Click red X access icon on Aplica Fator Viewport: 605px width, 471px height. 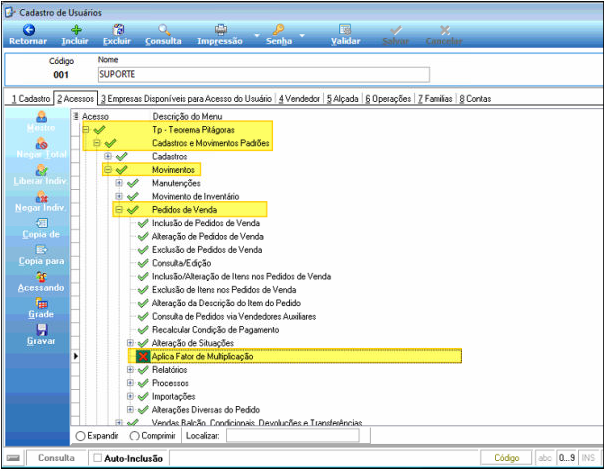point(143,356)
